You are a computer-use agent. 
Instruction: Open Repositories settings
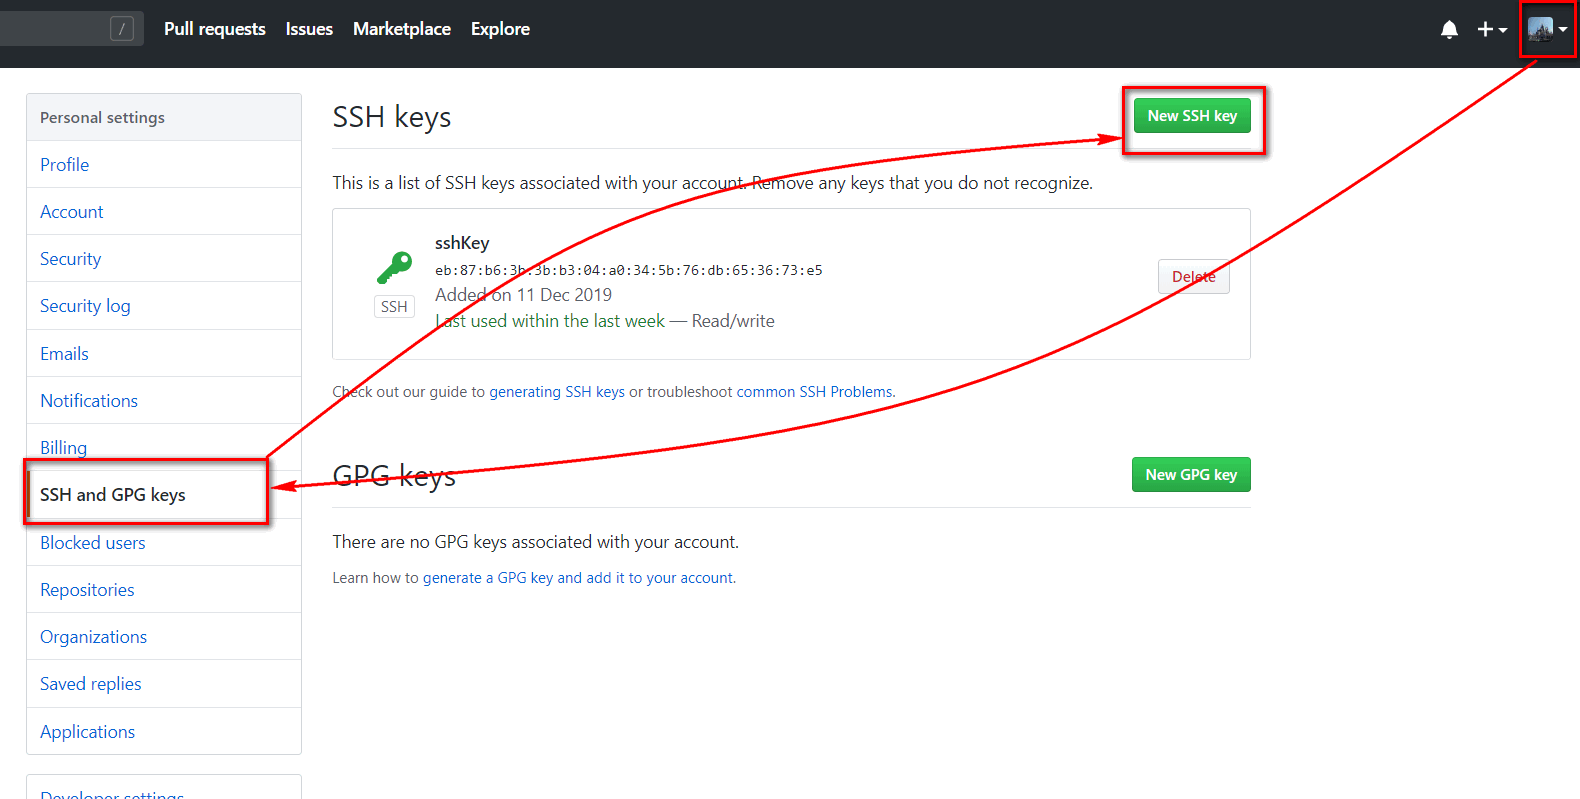pos(164,590)
